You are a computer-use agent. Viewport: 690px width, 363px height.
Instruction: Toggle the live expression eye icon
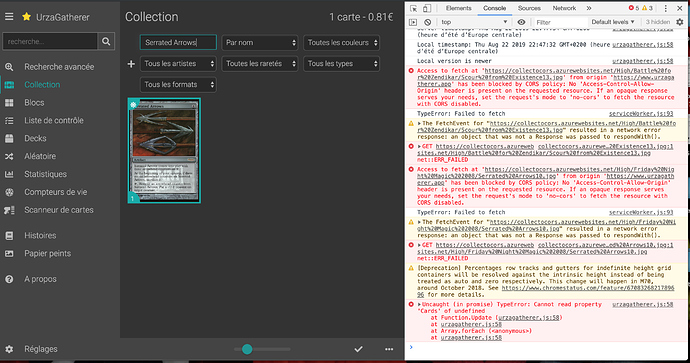point(521,22)
